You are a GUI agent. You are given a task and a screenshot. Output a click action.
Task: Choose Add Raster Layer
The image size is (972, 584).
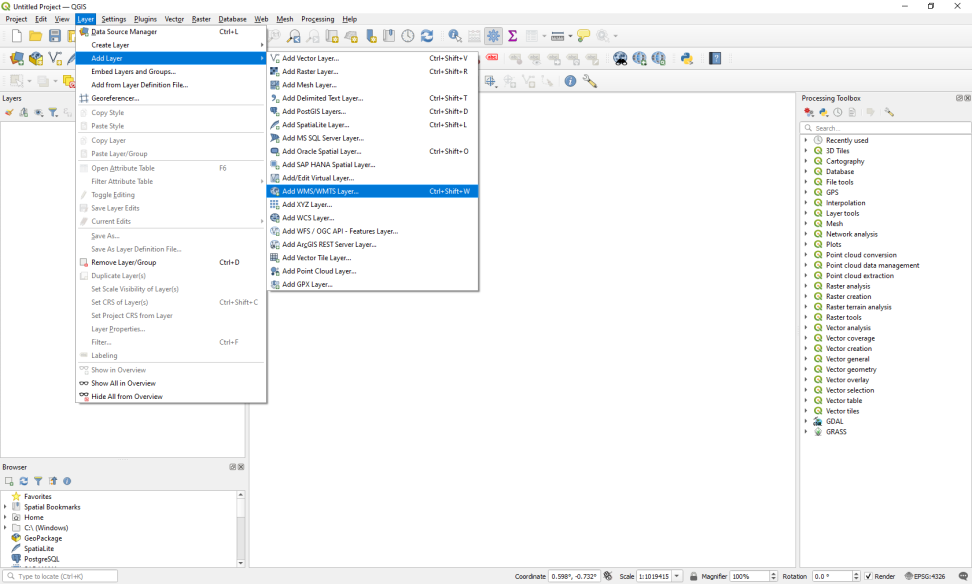373,72
